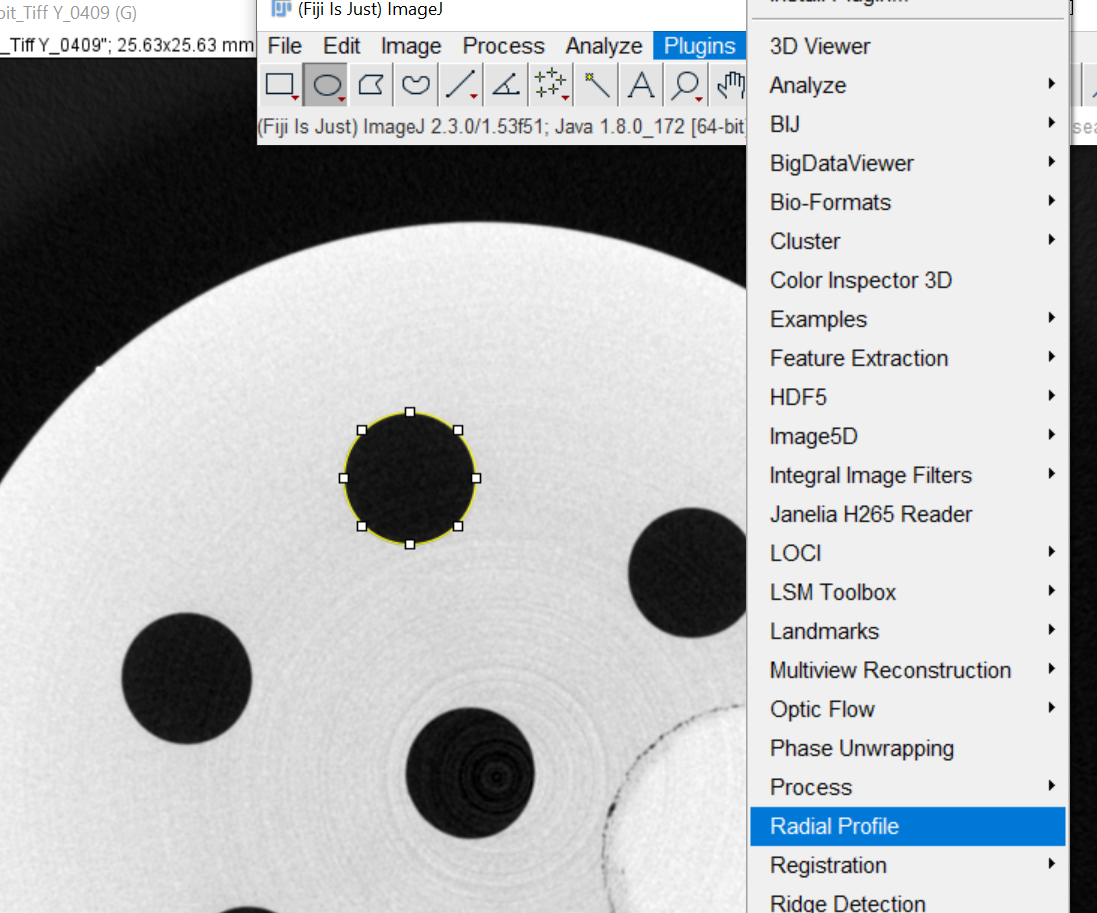Select the Multi-point tool

coord(551,85)
